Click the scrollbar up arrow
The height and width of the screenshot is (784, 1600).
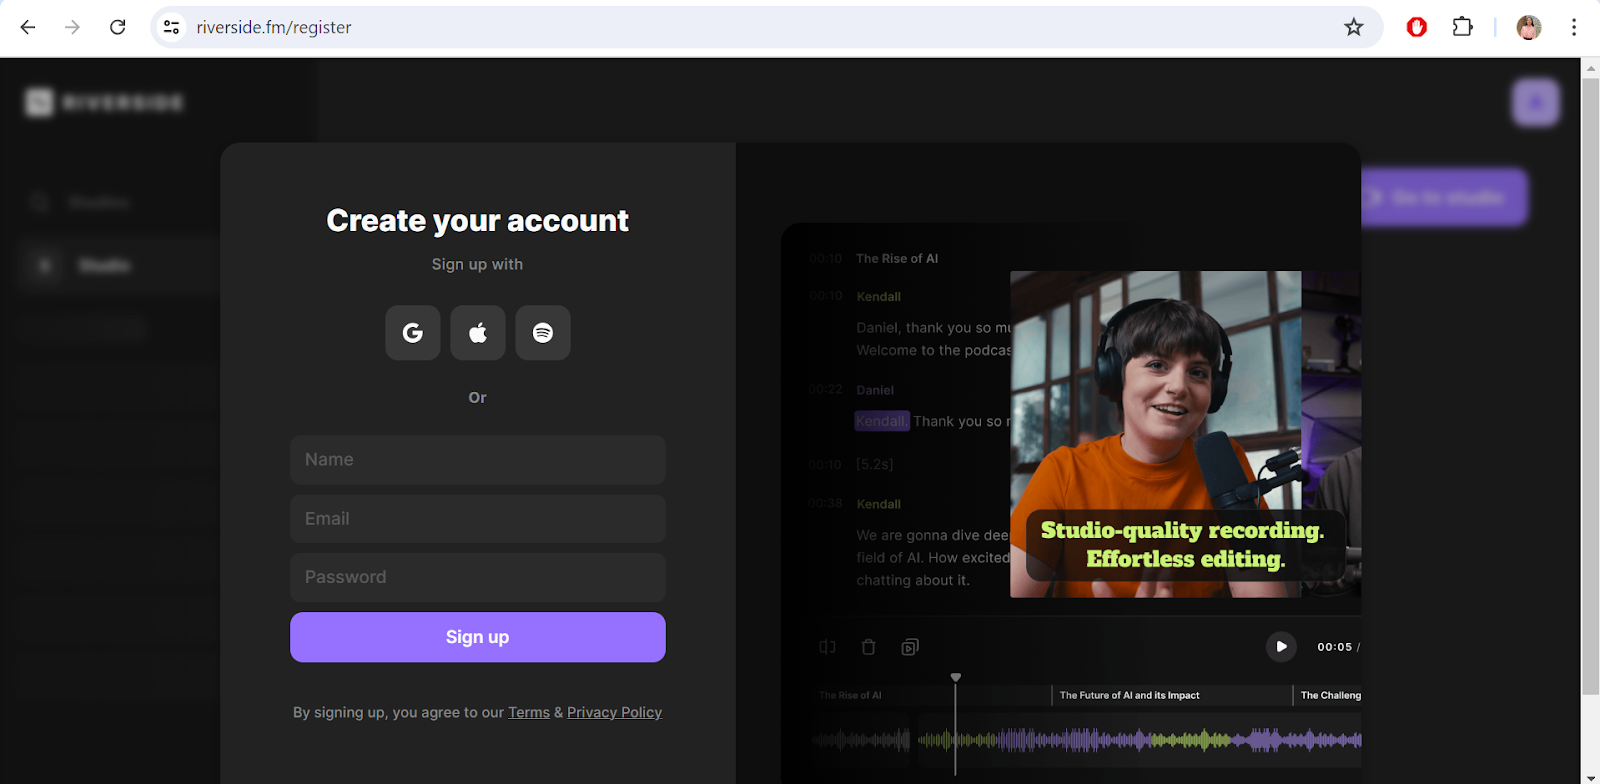pos(1590,68)
